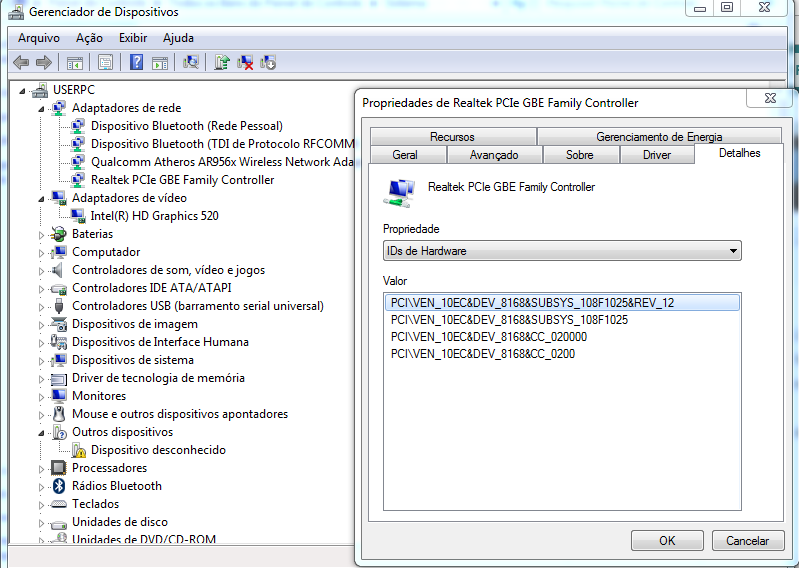Open the Properties toolbar icon

[x=105, y=63]
